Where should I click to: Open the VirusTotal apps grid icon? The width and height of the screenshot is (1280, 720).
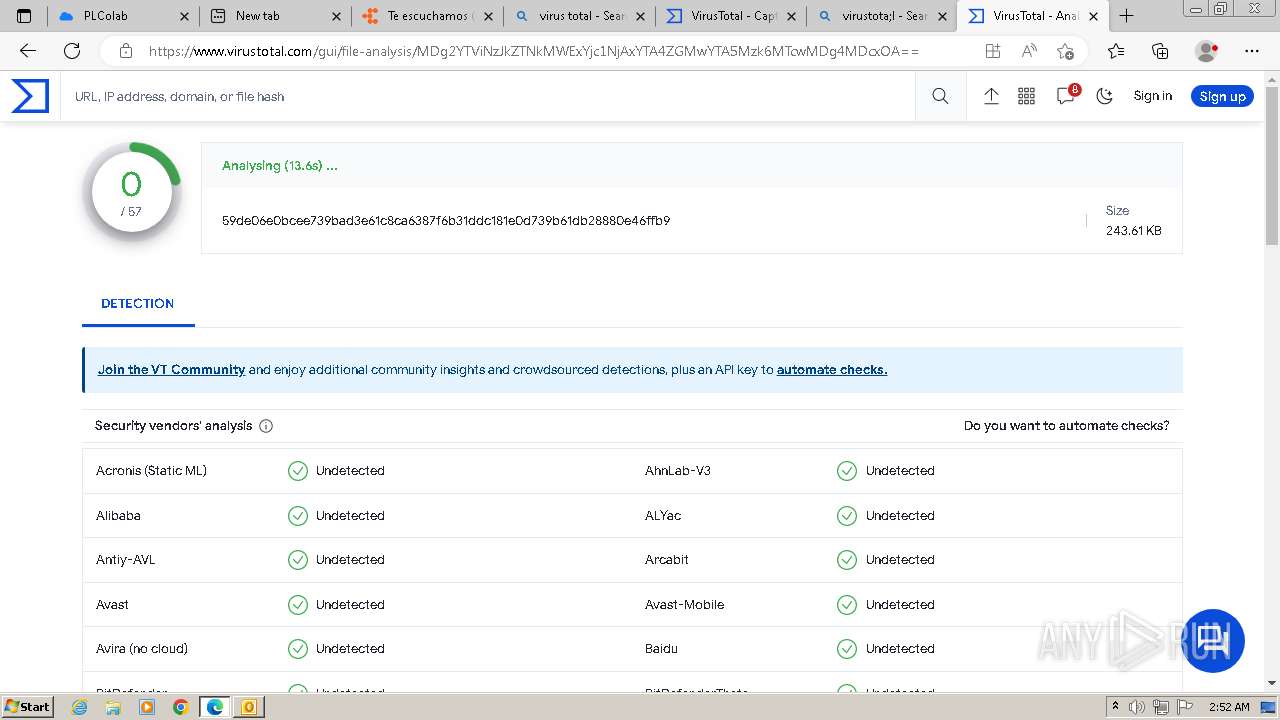click(x=1026, y=96)
